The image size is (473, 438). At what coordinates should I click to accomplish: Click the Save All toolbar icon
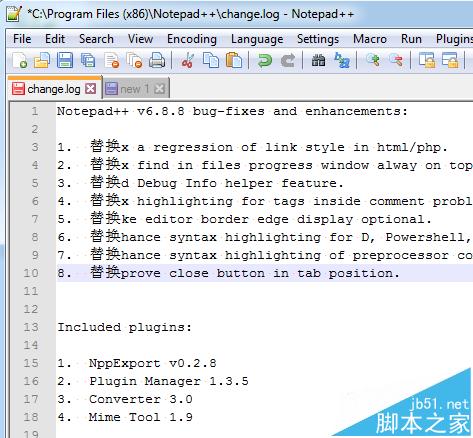pos(88,61)
